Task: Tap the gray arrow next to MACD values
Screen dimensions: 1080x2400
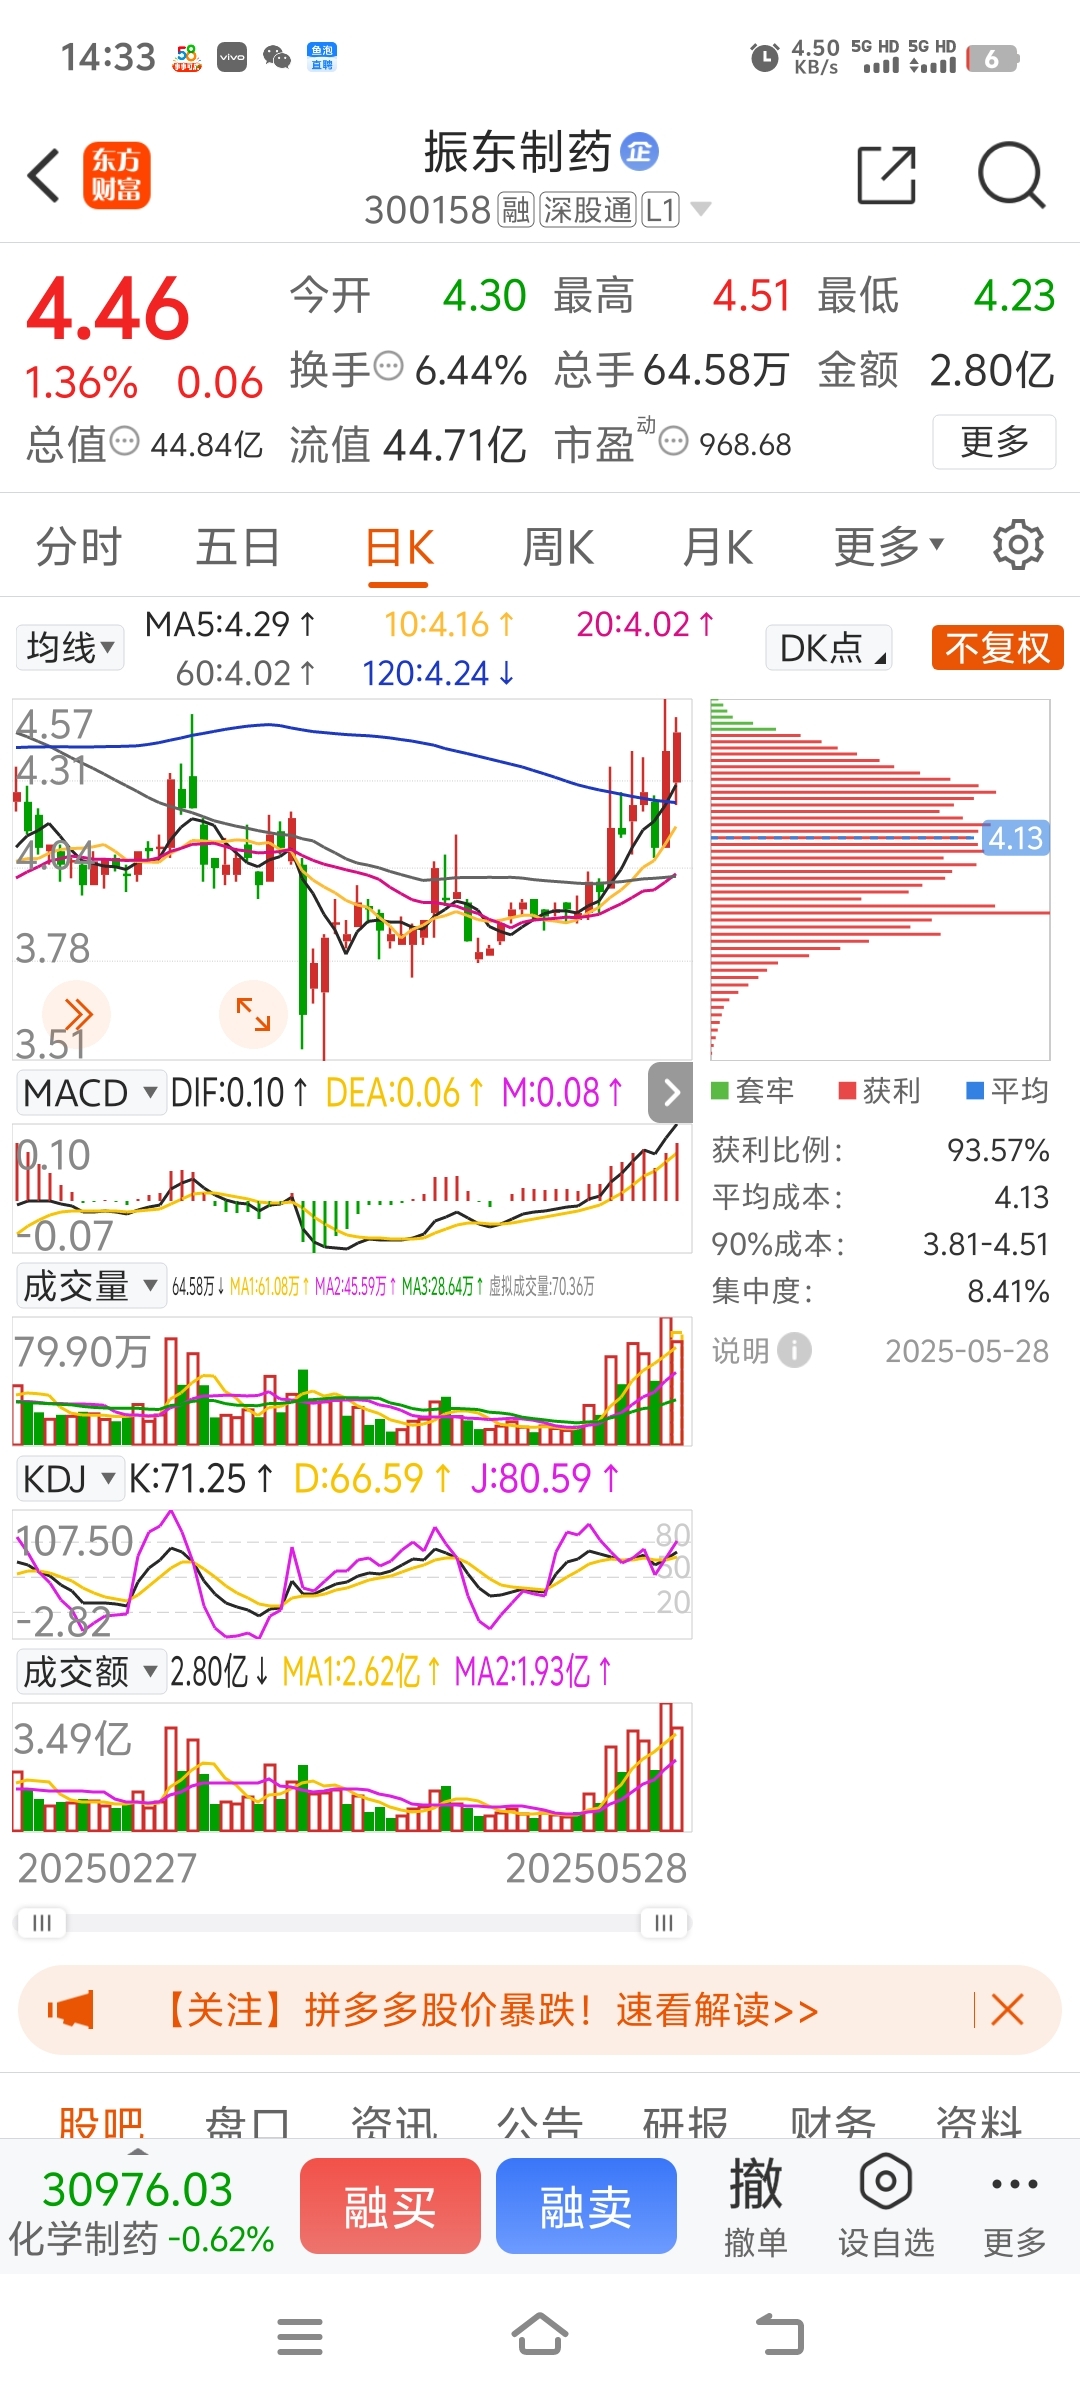Action: [670, 1093]
